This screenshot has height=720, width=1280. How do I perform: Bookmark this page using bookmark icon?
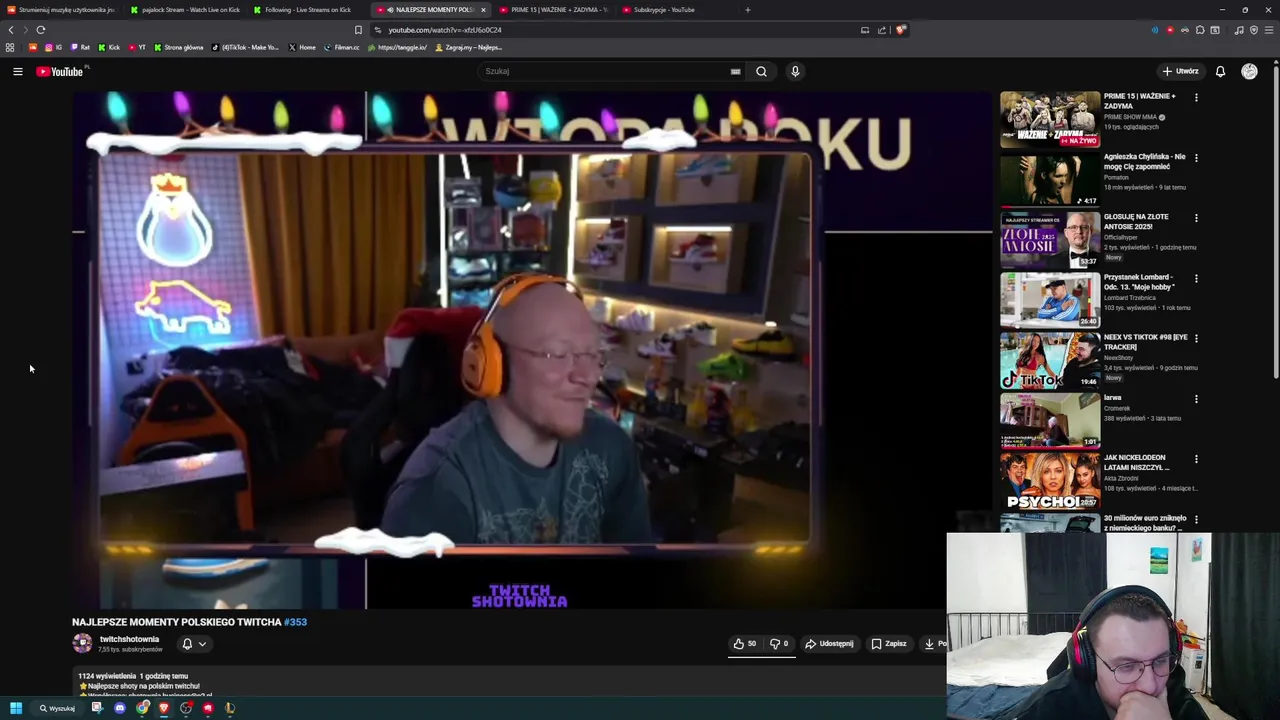point(359,30)
